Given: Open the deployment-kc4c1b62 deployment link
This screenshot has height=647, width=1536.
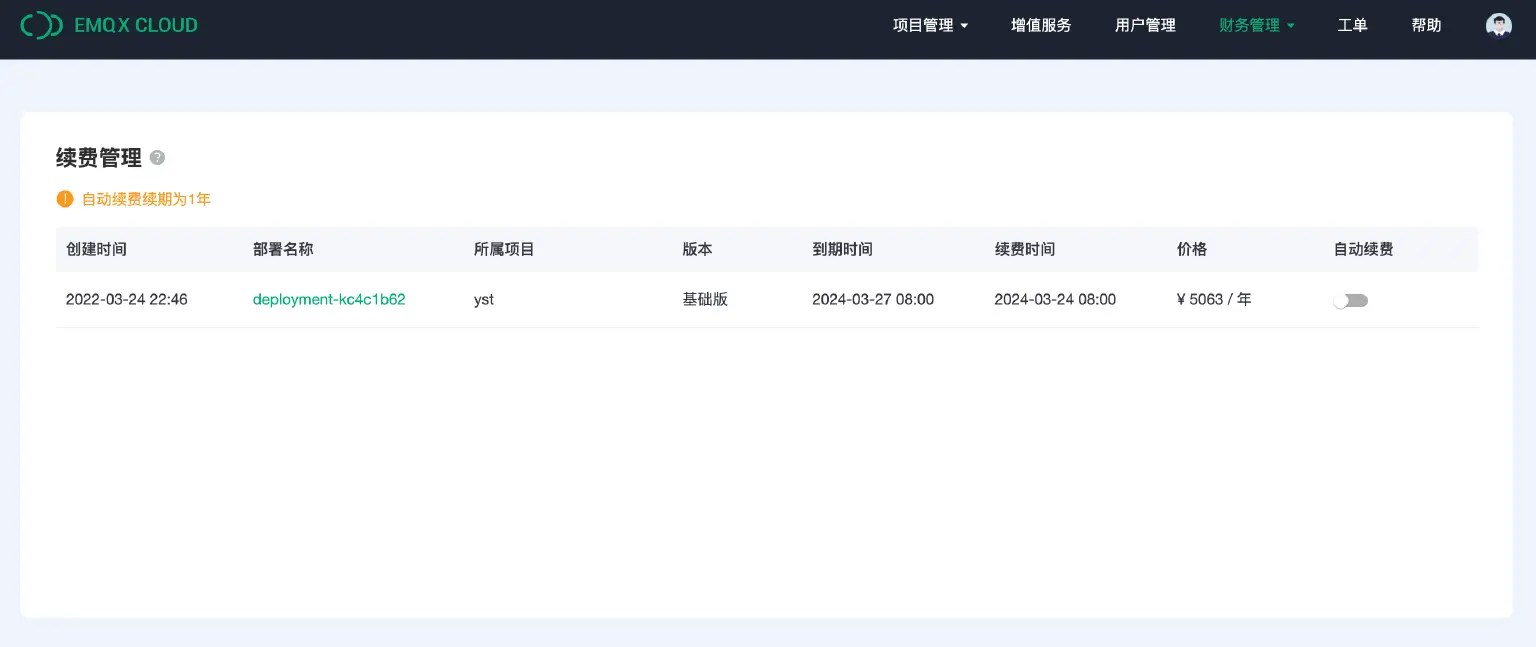Looking at the screenshot, I should tap(329, 299).
